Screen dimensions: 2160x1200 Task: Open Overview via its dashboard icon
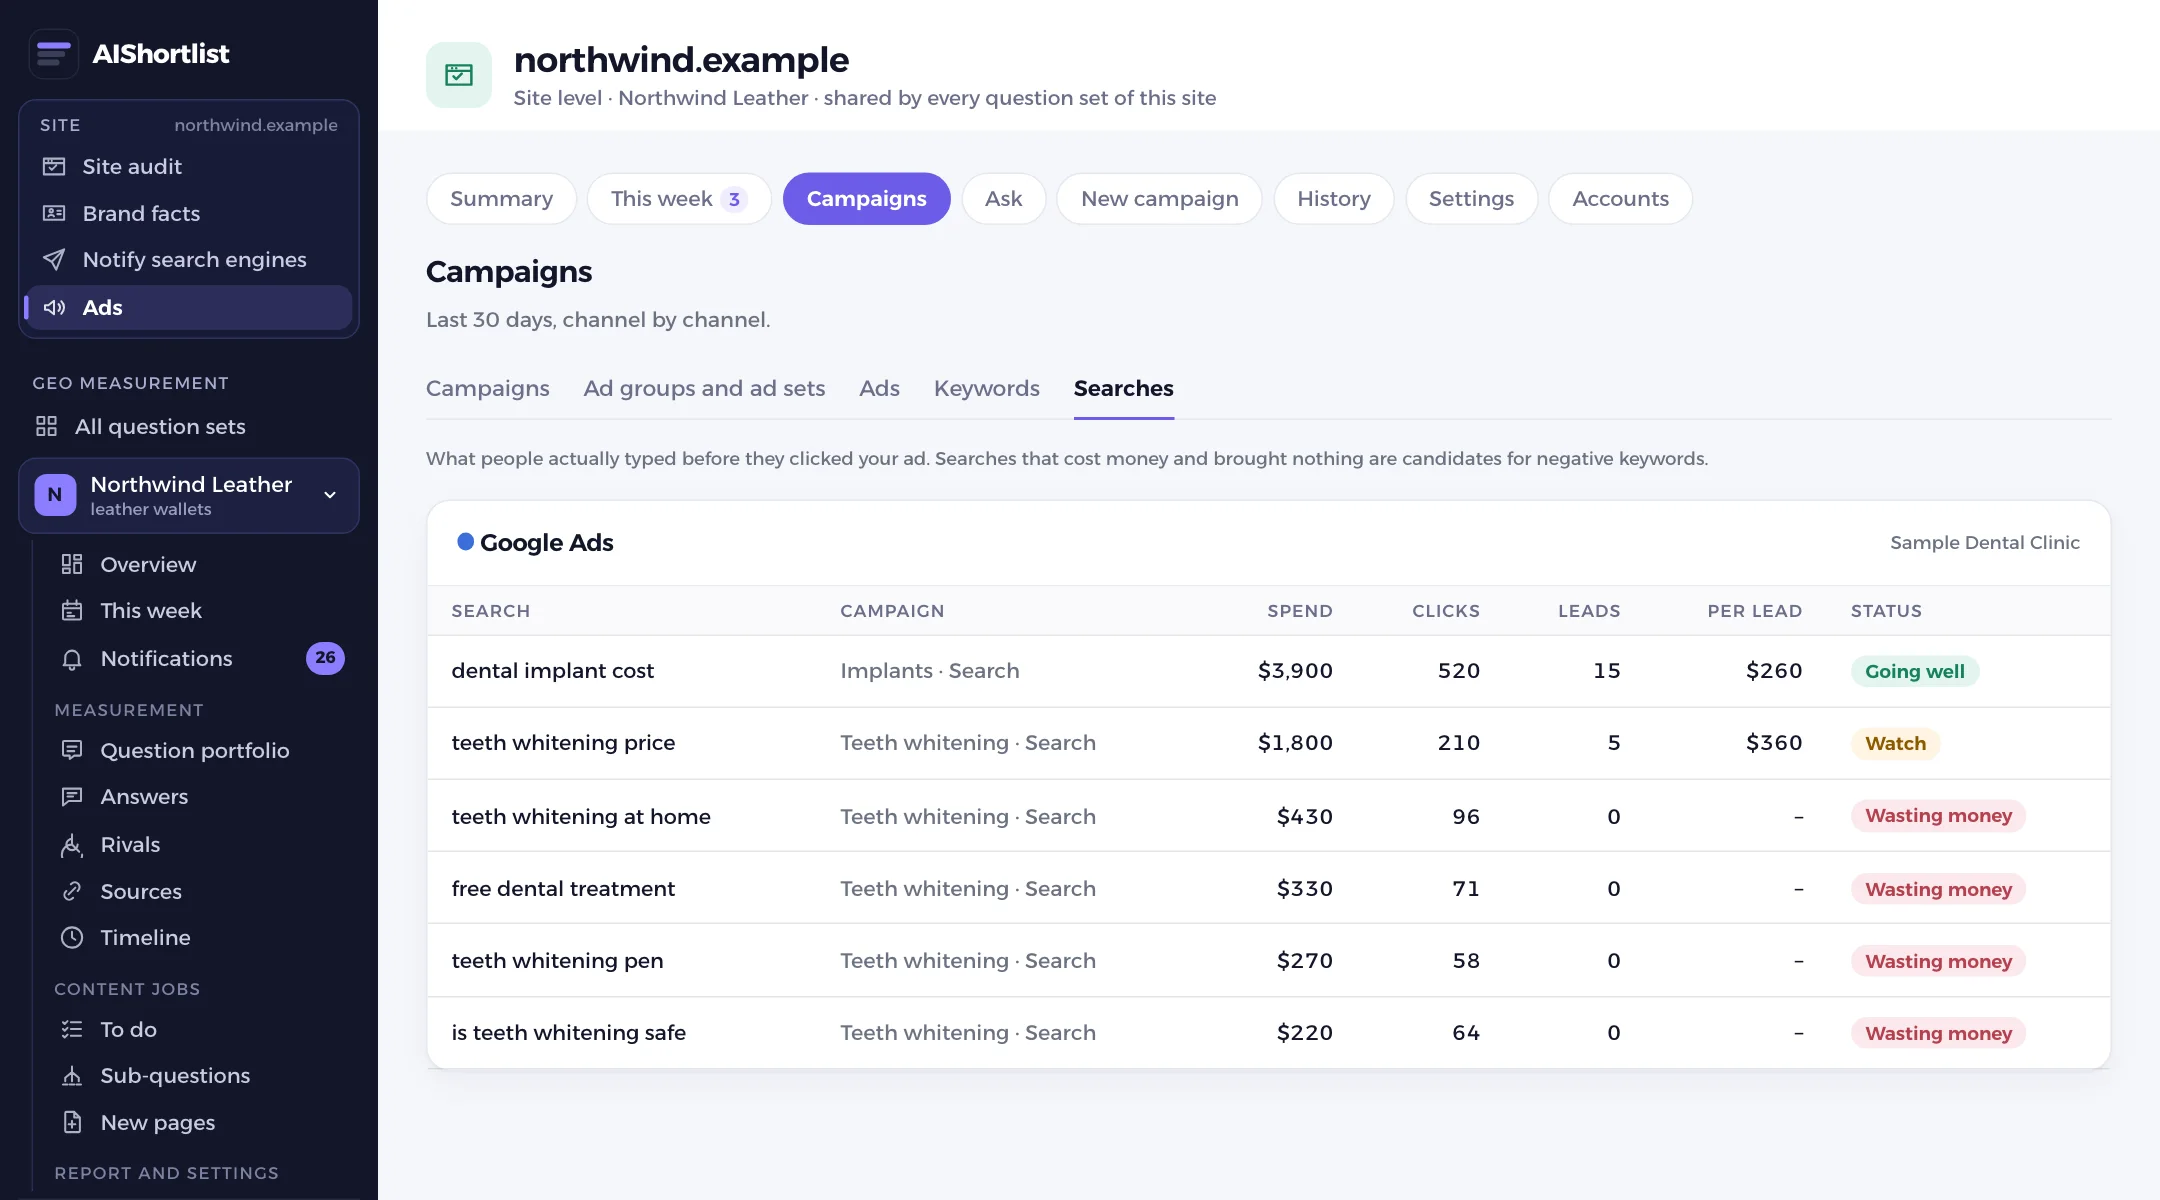pos(72,565)
